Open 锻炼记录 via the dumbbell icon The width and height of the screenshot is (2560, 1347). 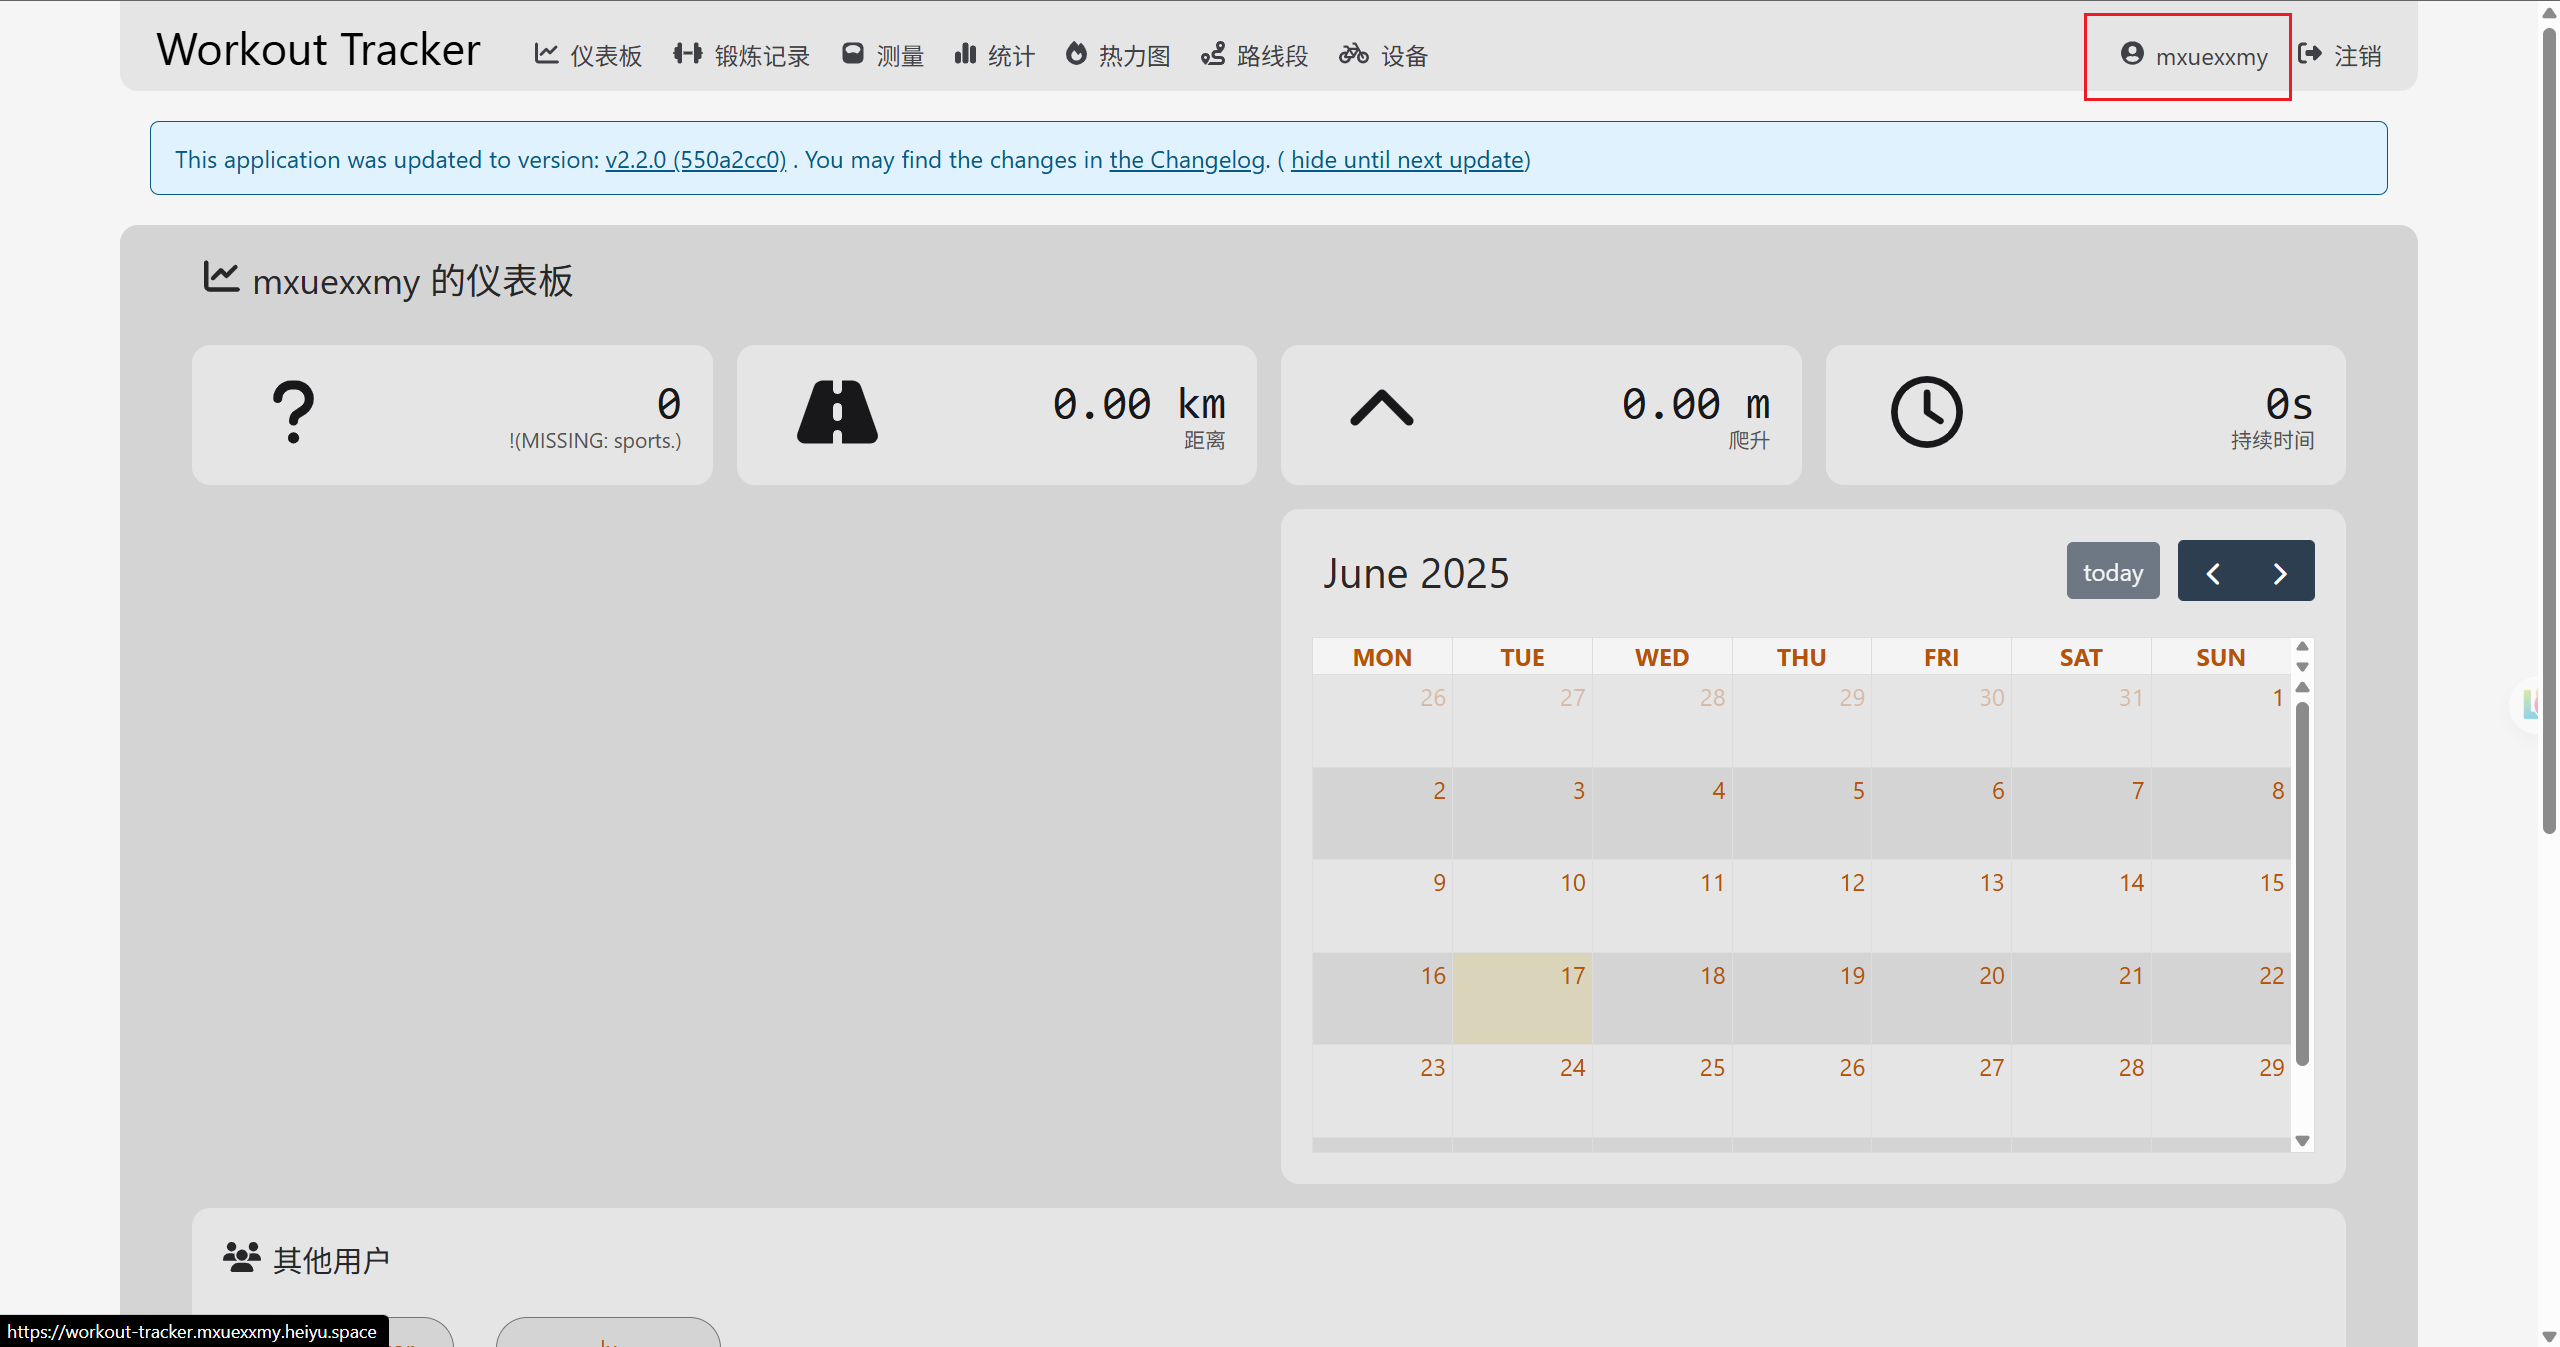click(688, 54)
